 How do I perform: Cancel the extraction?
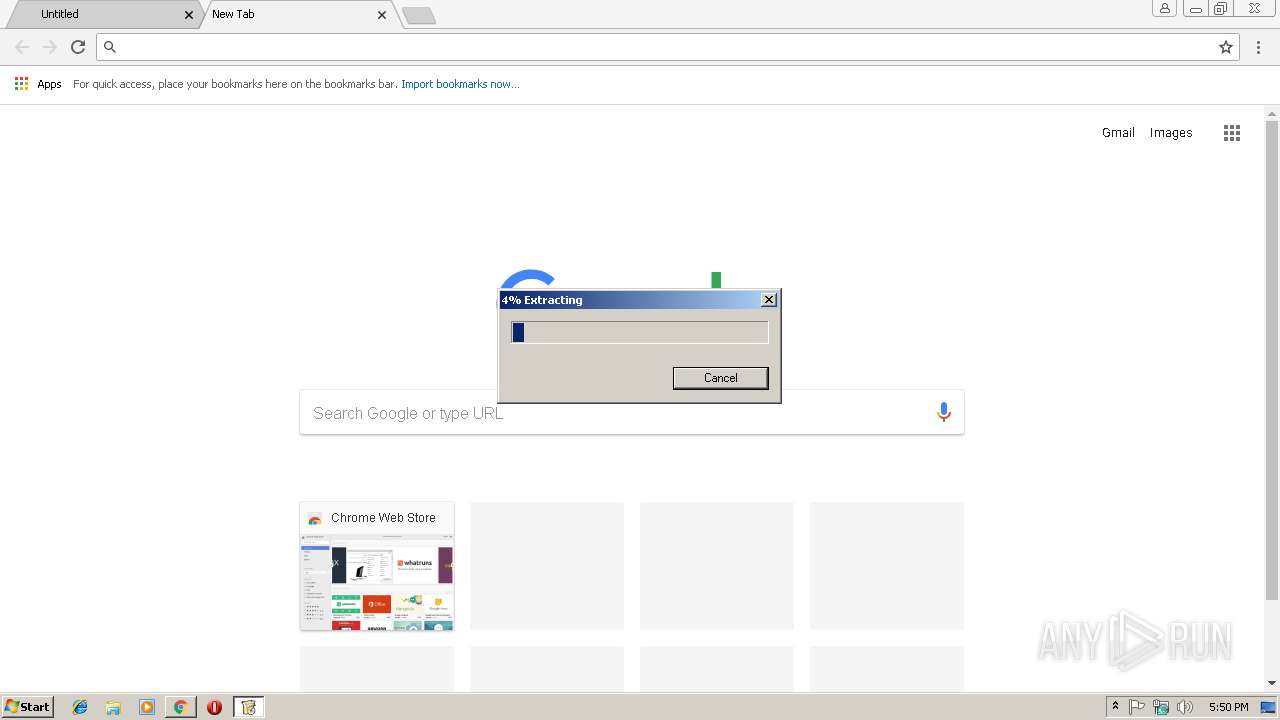pyautogui.click(x=720, y=378)
